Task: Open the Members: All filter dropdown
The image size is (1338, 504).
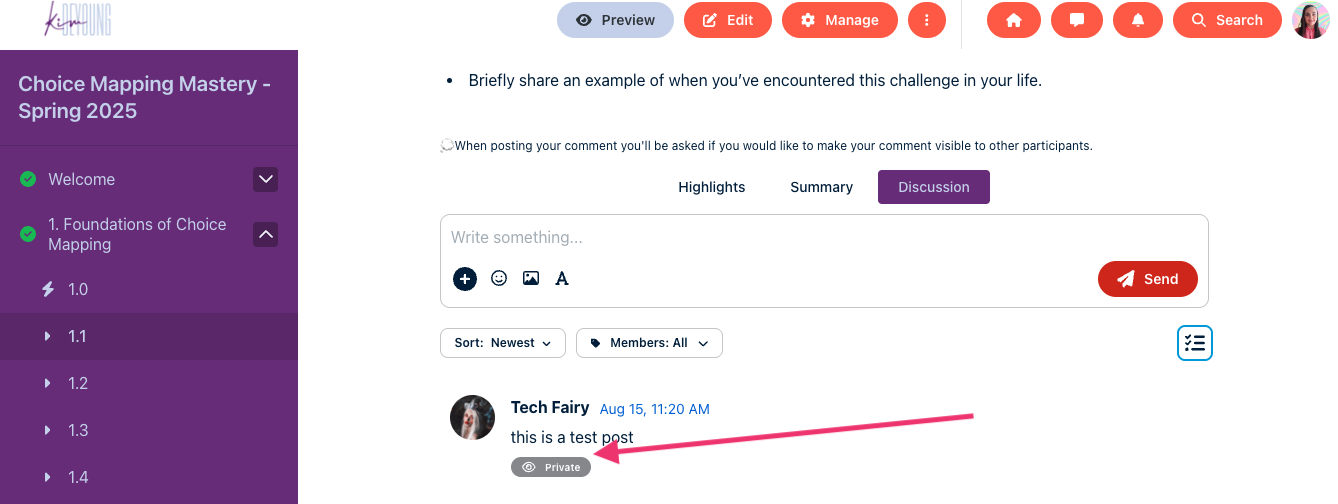Action: (649, 343)
